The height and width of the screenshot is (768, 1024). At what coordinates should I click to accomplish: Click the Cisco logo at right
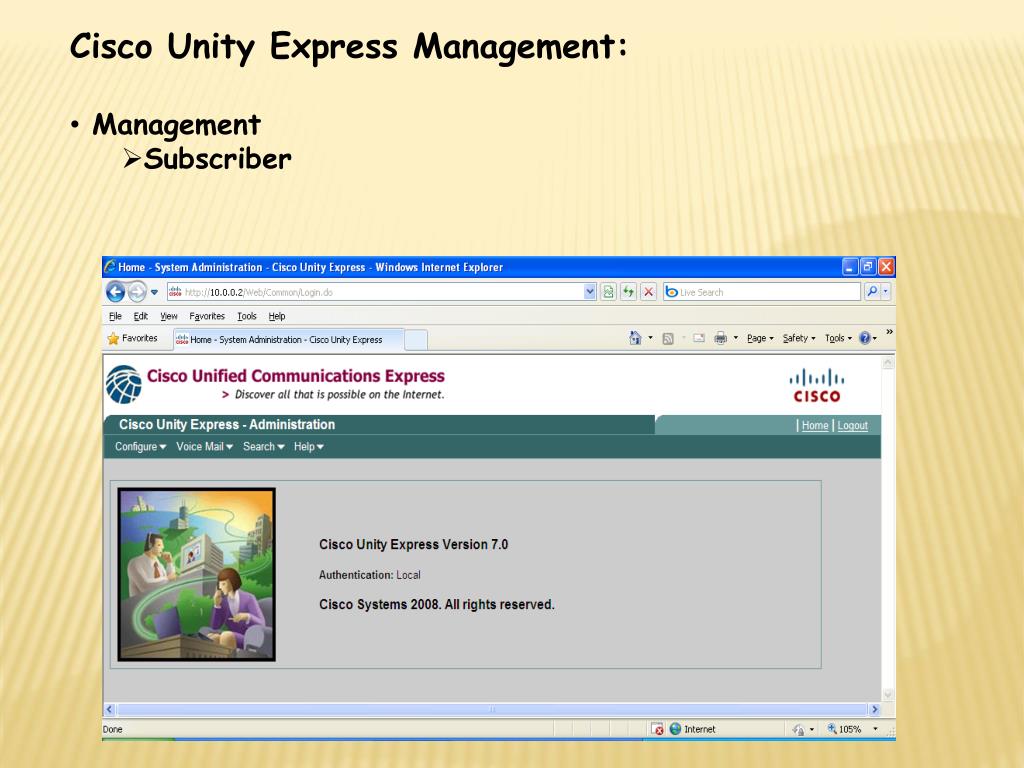[x=816, y=385]
